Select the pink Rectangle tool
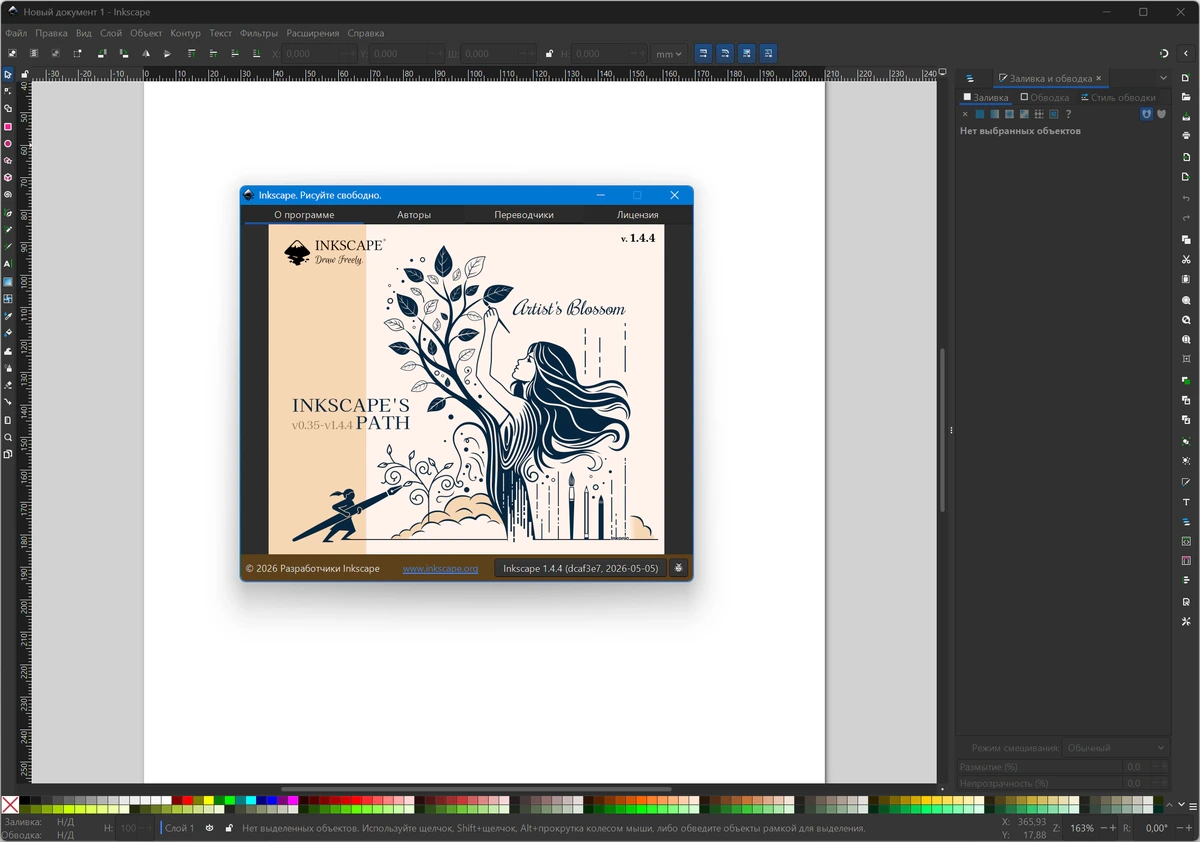Screen dimensions: 1200x842 pyautogui.click(x=8, y=127)
